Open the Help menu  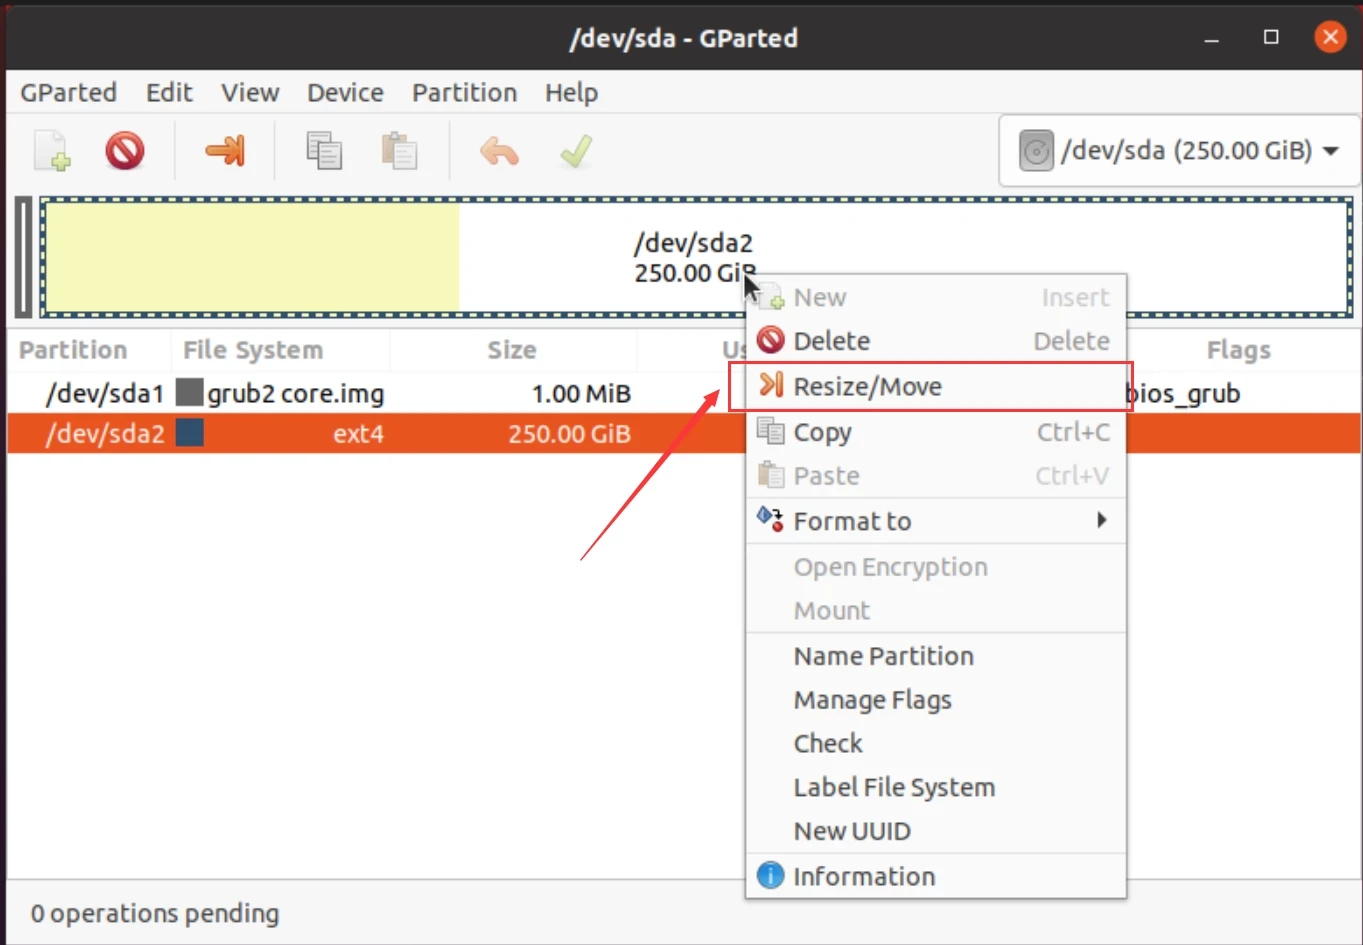[571, 93]
